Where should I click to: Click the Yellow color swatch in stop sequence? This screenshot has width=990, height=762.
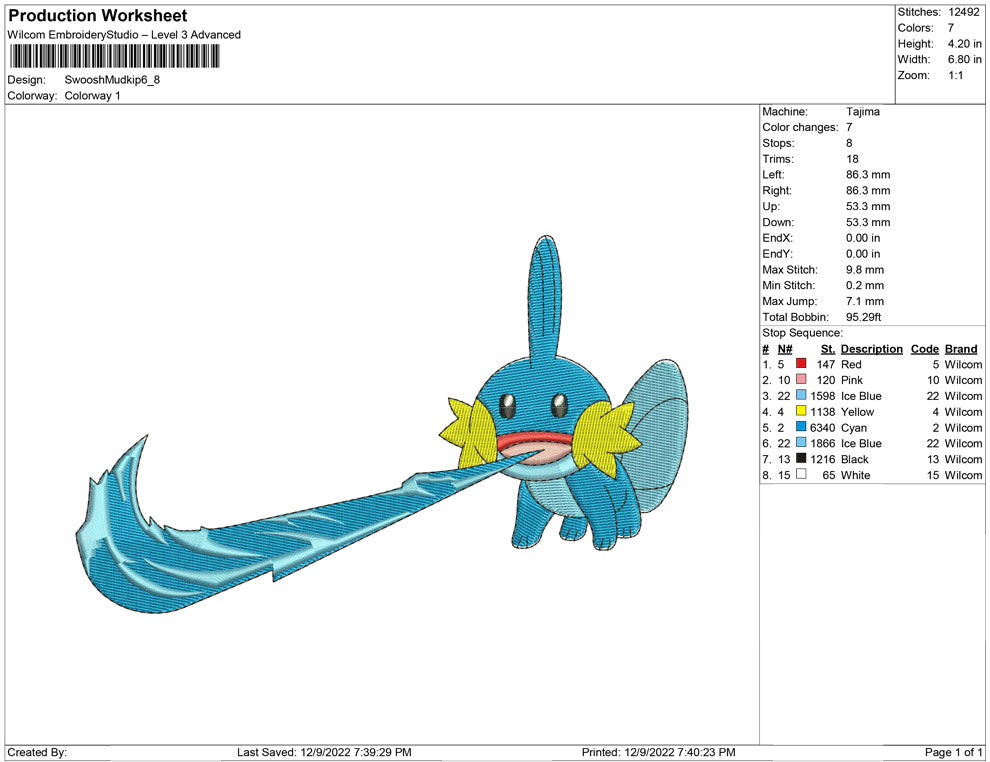(x=801, y=411)
